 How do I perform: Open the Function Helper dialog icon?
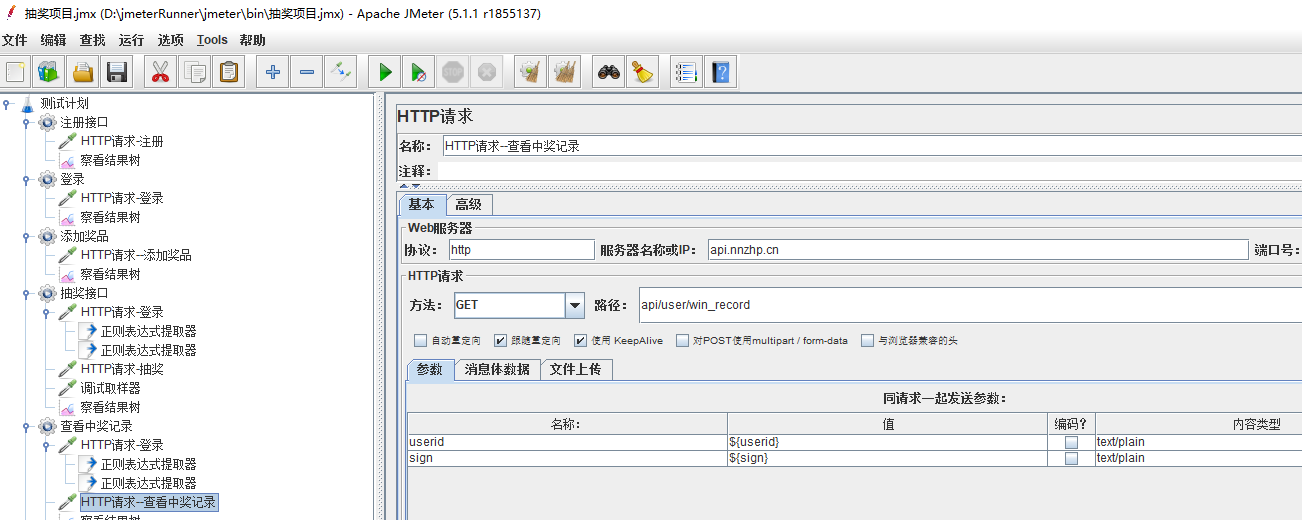(685, 72)
